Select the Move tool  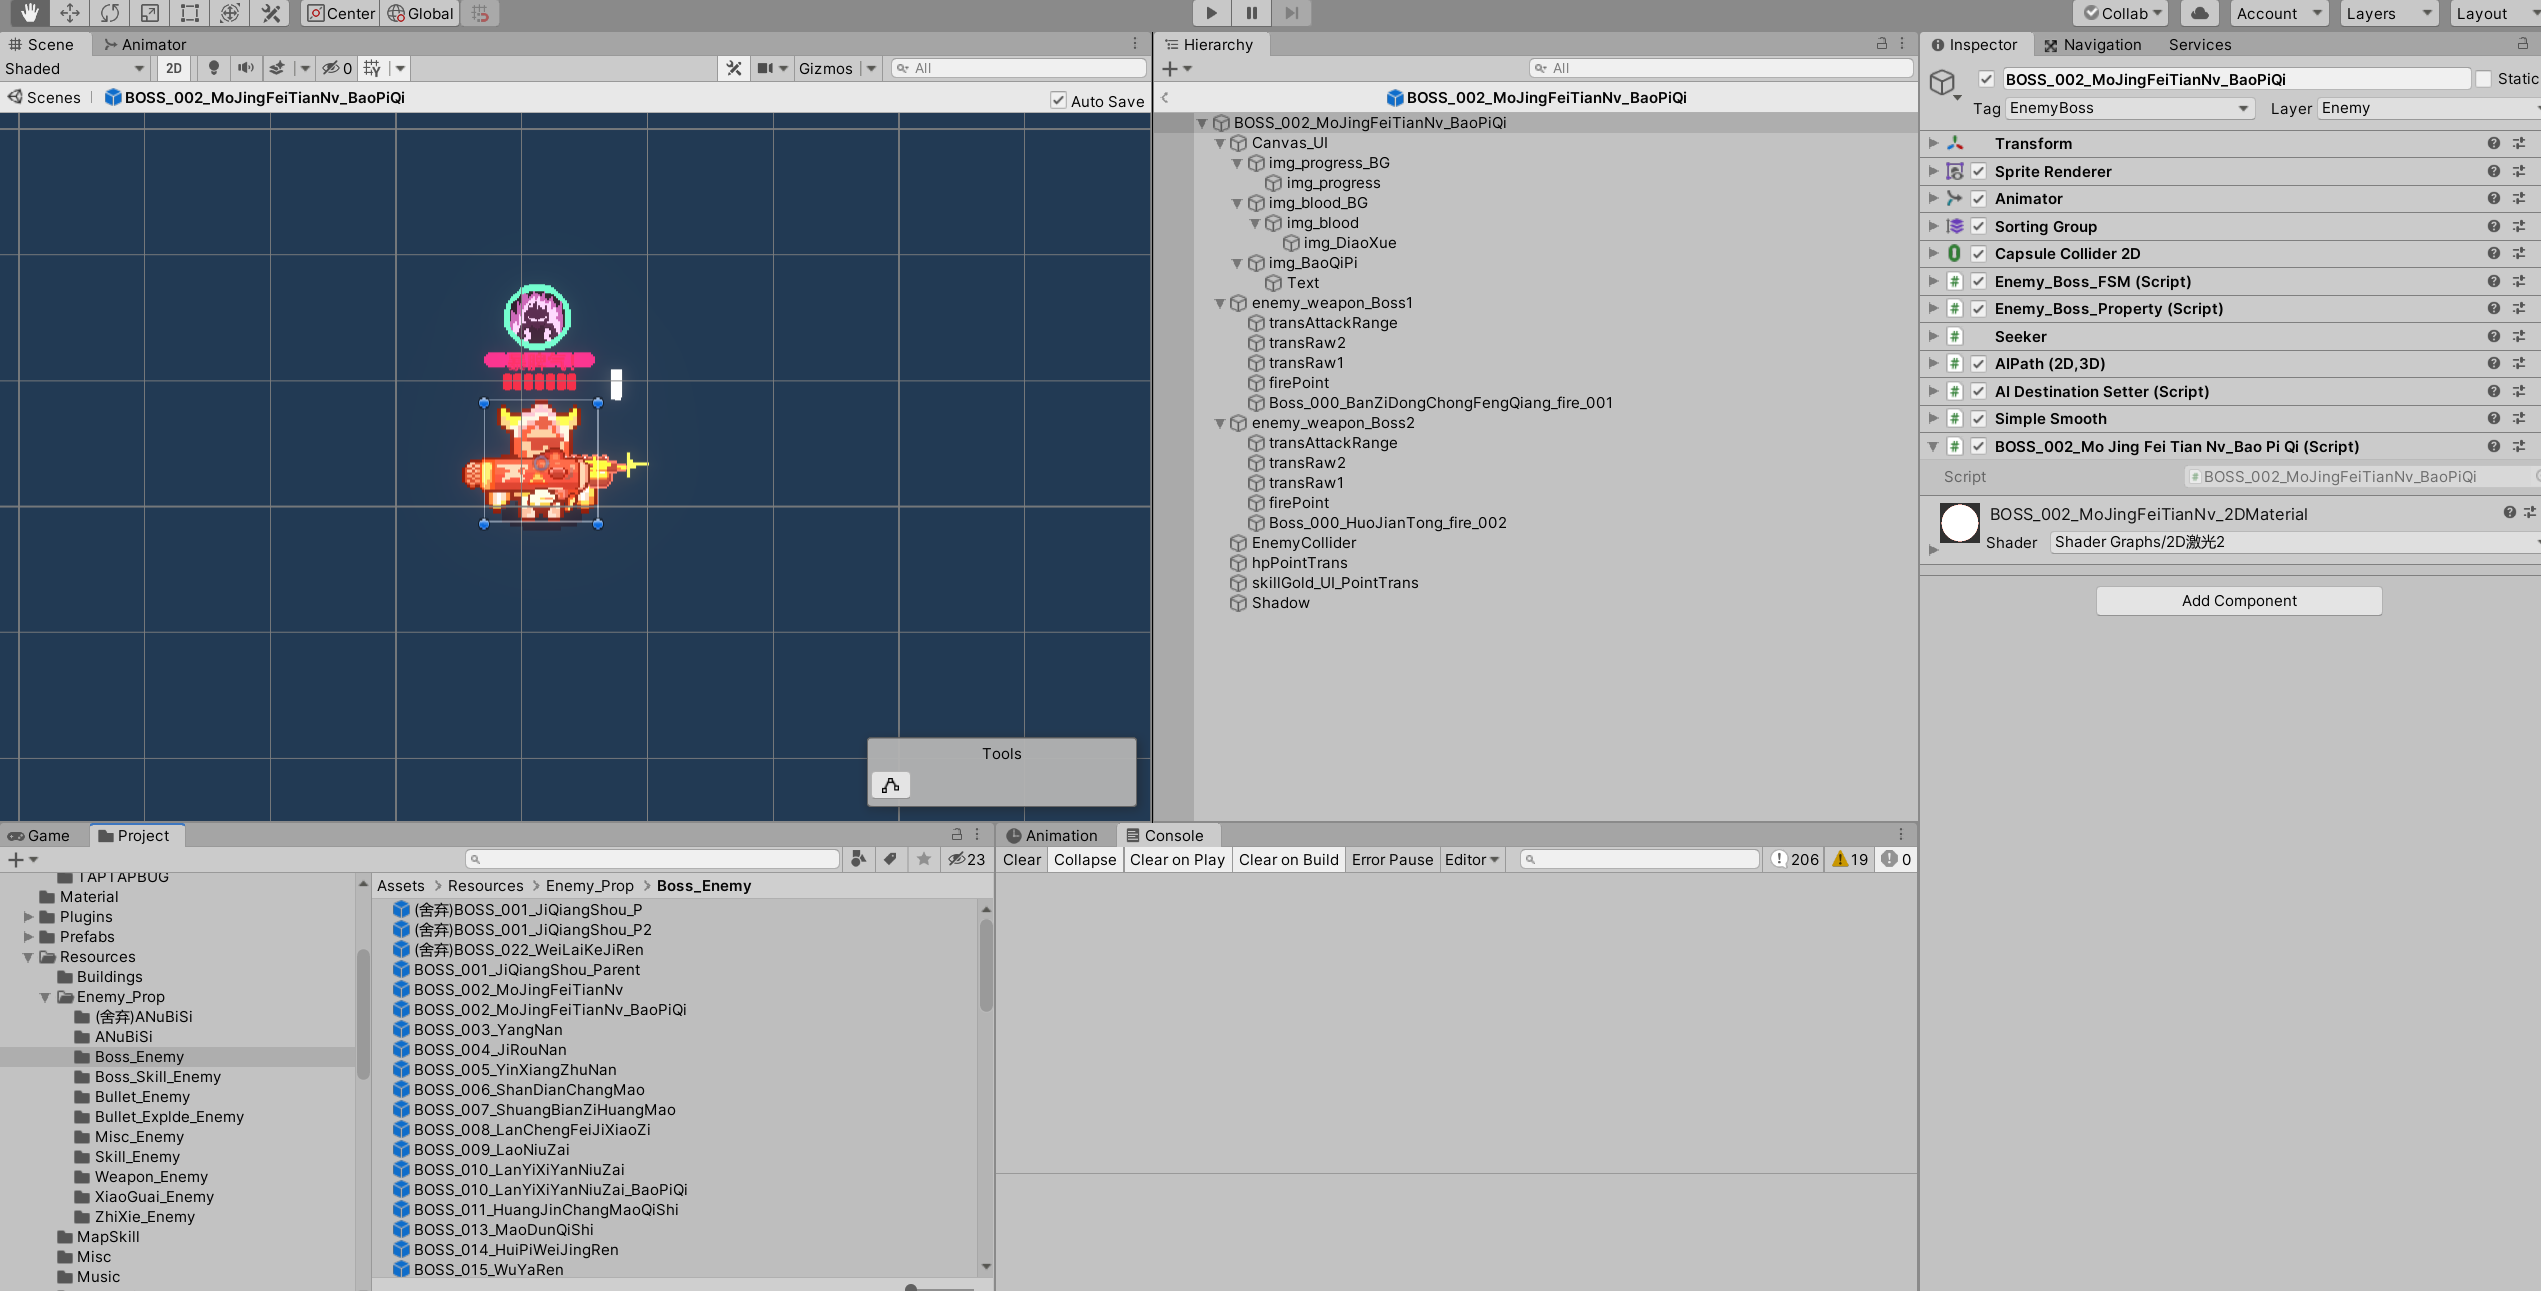[69, 13]
